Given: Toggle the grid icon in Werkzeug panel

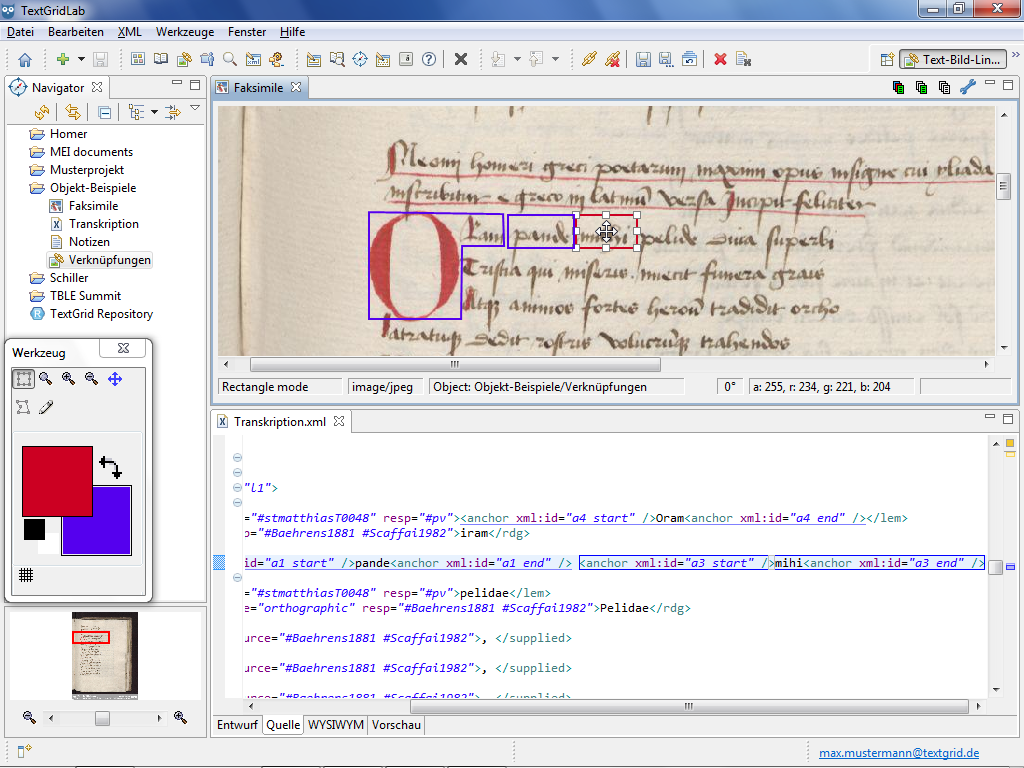Looking at the screenshot, I should [x=26, y=575].
